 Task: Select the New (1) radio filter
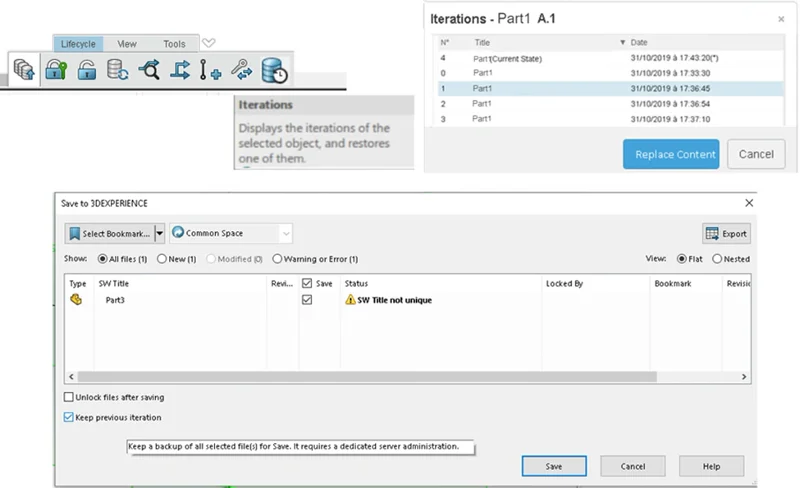162,258
